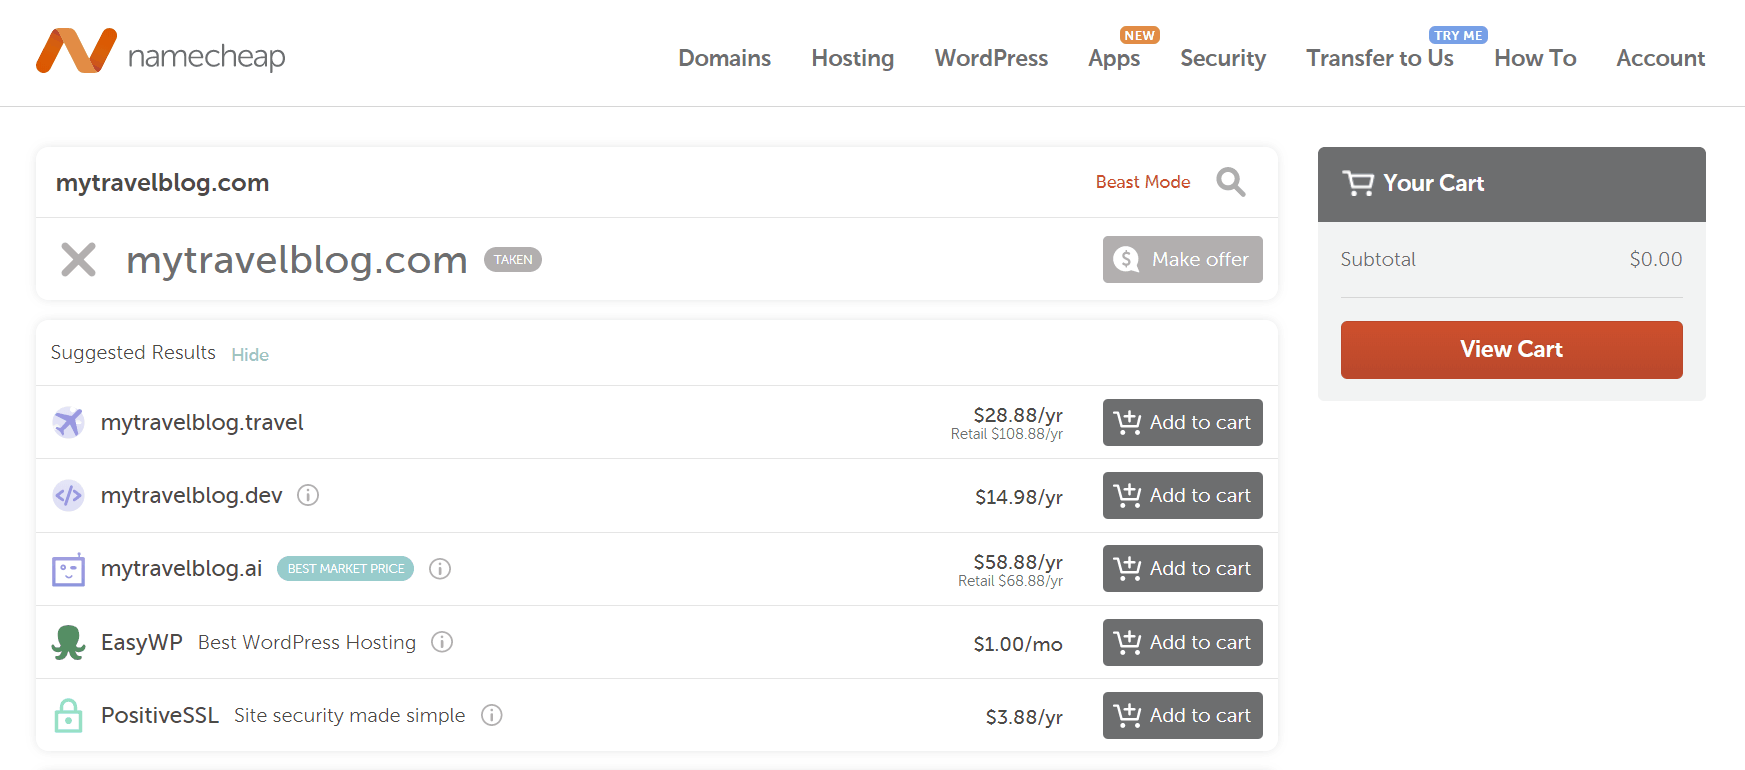The width and height of the screenshot is (1745, 770).
Task: Click the search magnifier icon
Action: (x=1231, y=182)
